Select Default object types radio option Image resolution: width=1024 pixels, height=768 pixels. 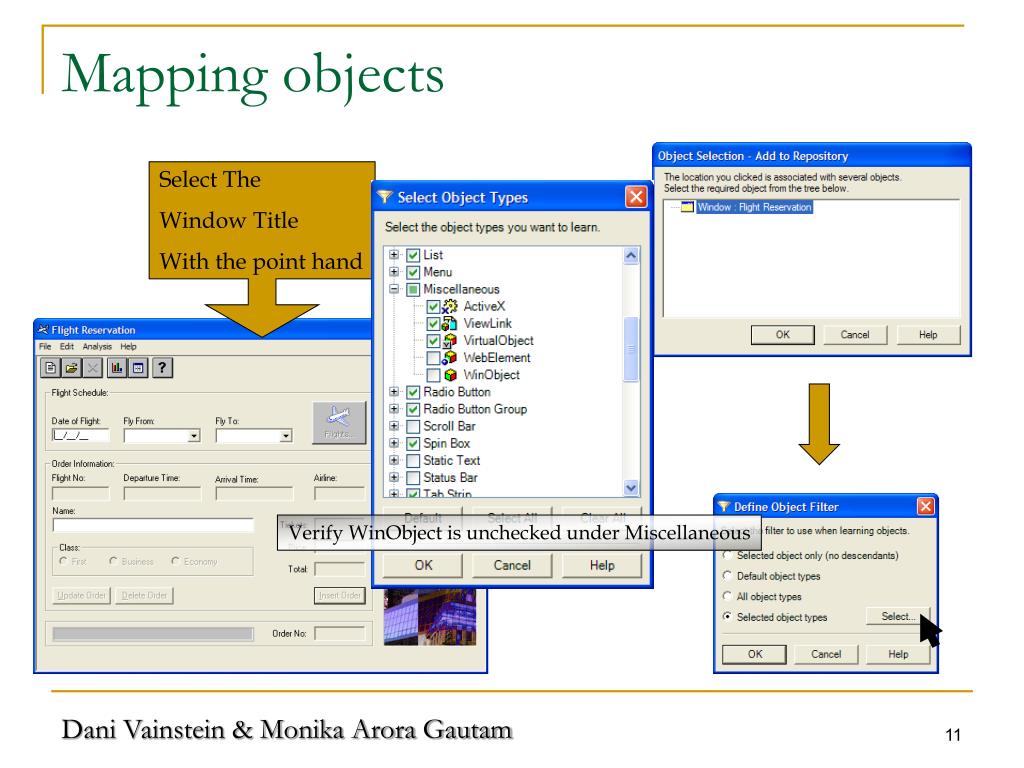(x=727, y=575)
